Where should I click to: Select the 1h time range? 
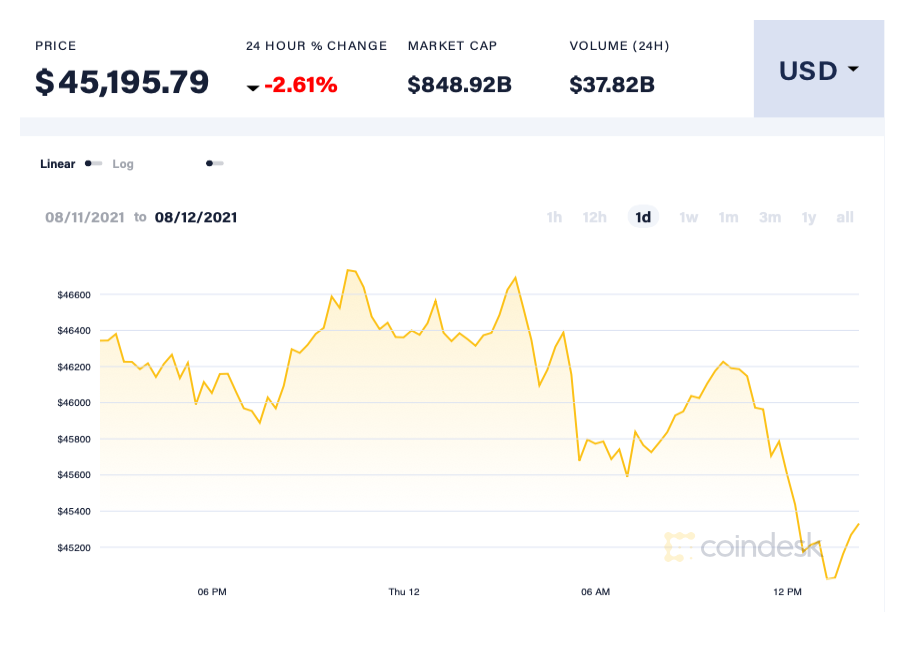(554, 217)
